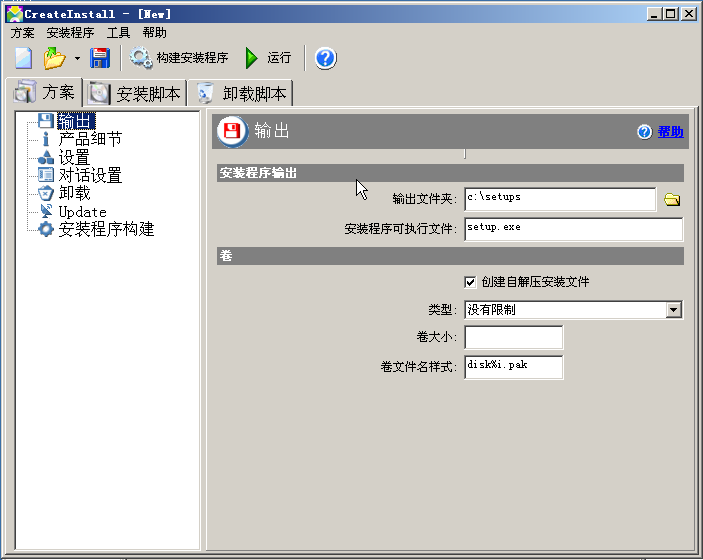The height and width of the screenshot is (560, 703).
Task: Toggle 创建自解压安装文件 checkbox
Action: [470, 282]
